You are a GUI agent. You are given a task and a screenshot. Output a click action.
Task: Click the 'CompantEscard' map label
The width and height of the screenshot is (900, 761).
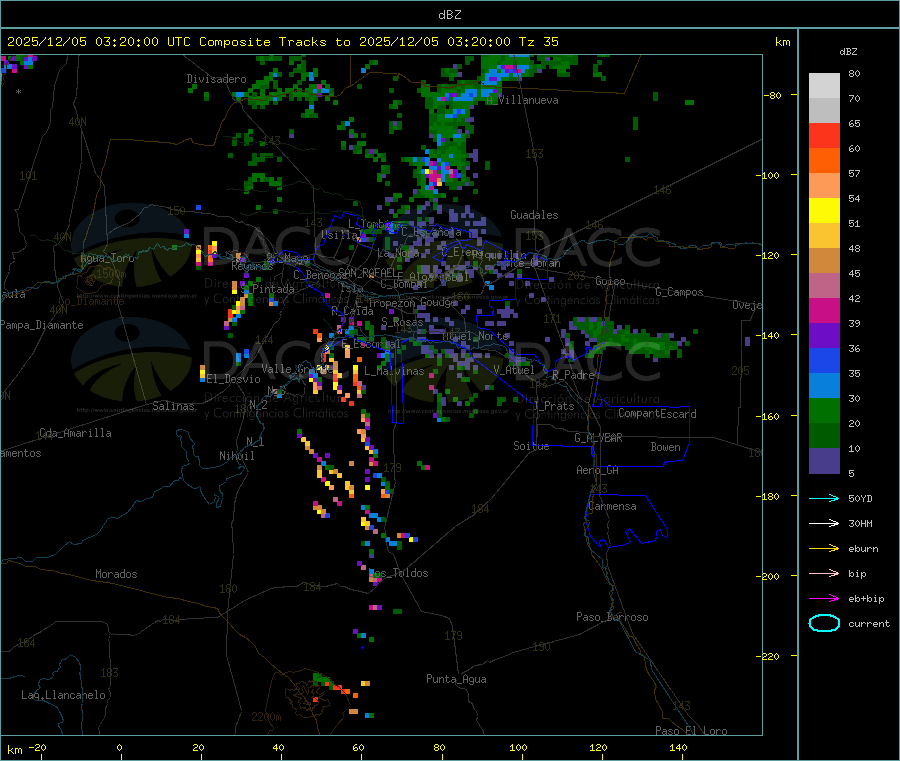tap(657, 414)
